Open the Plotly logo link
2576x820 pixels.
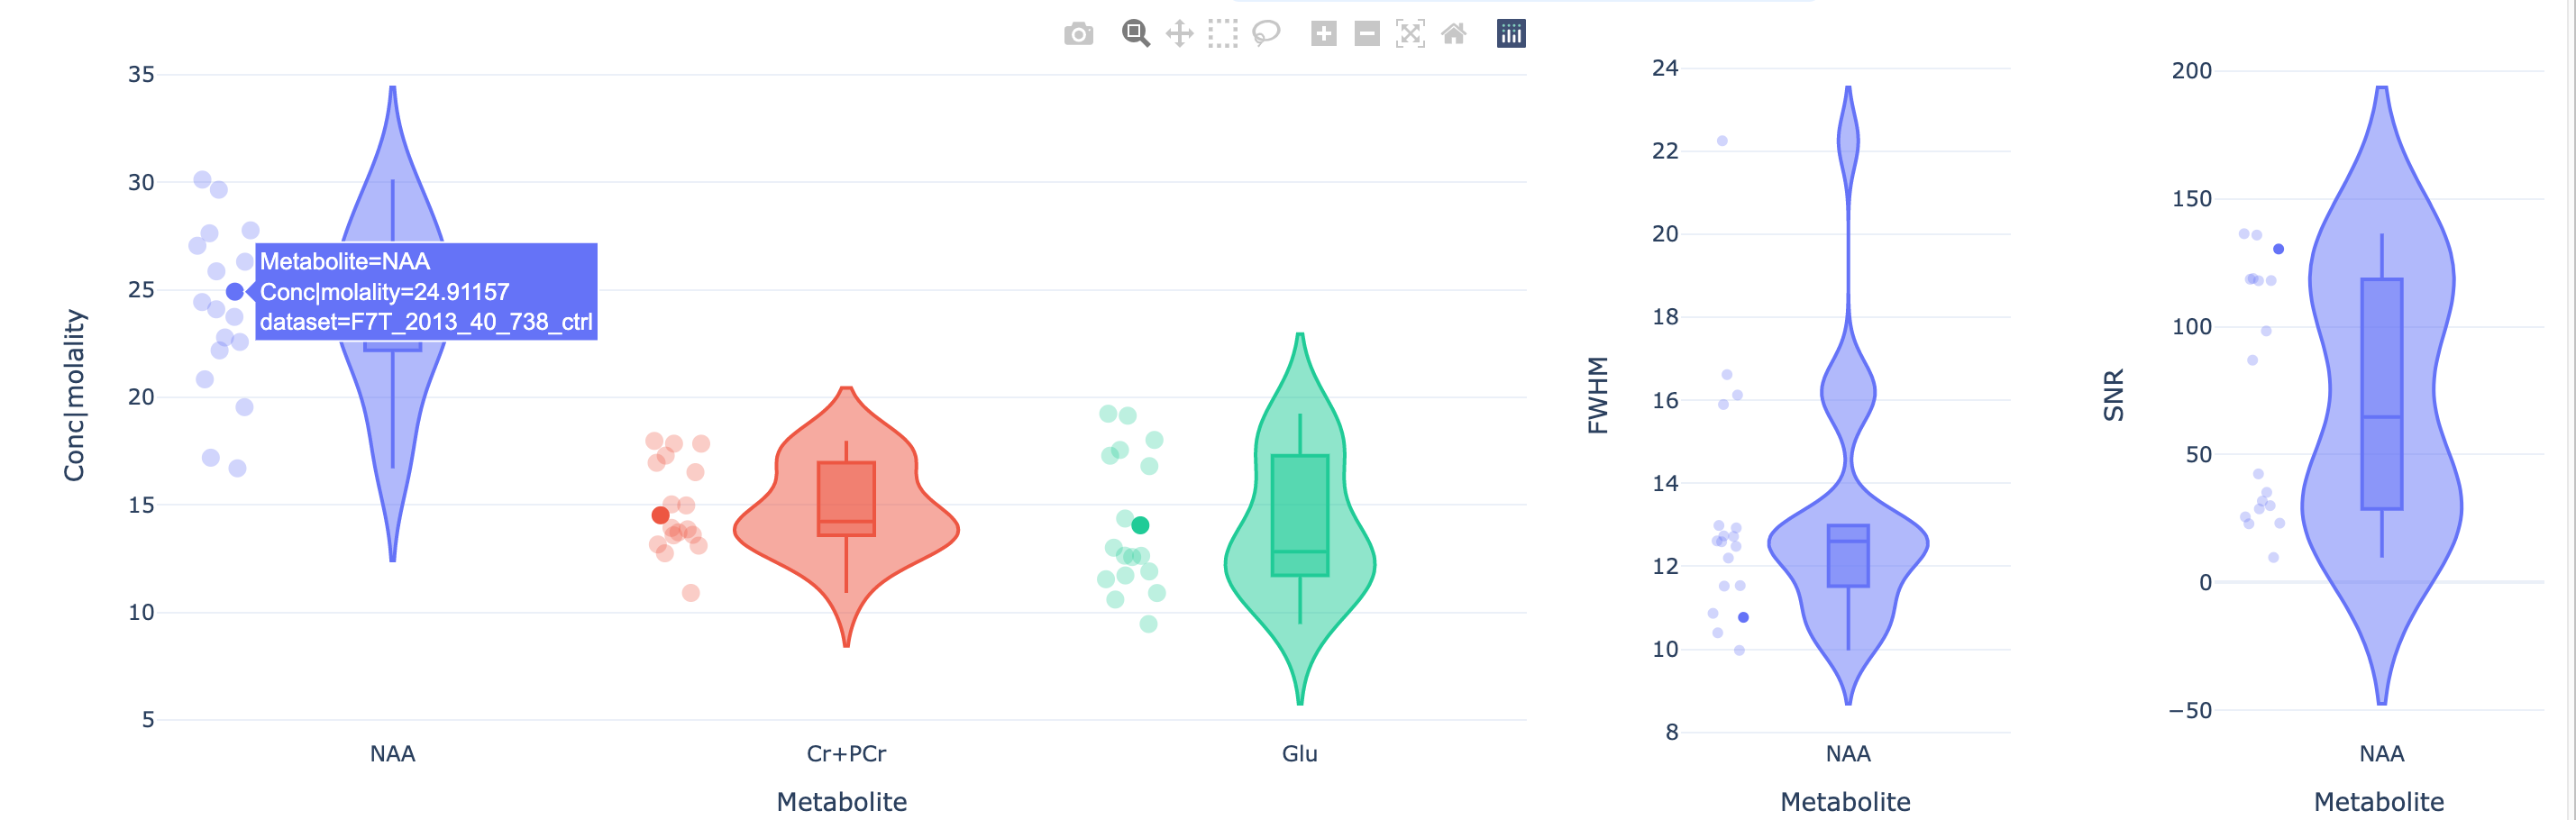tap(1511, 34)
